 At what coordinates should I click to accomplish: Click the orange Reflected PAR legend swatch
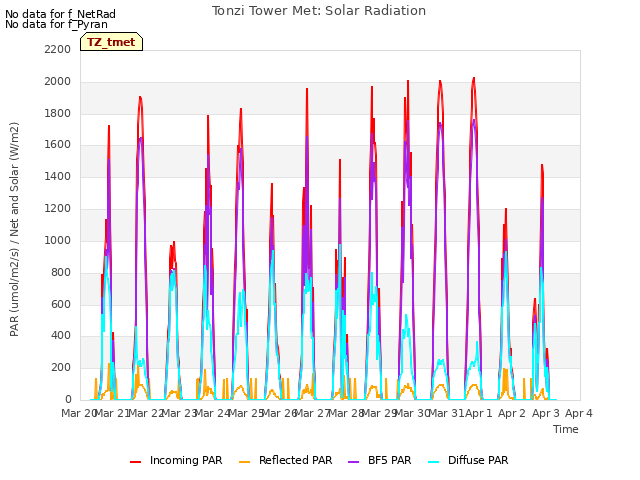[244, 462]
